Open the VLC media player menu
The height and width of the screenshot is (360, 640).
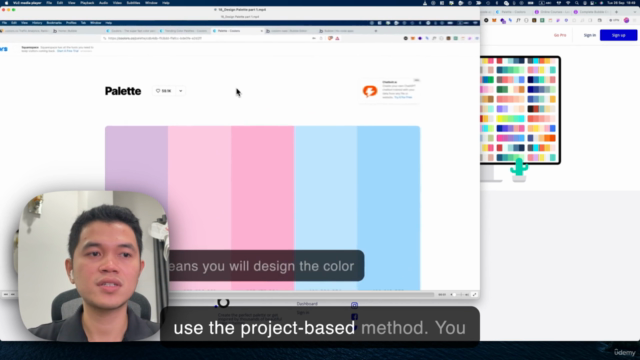coord(27,3)
